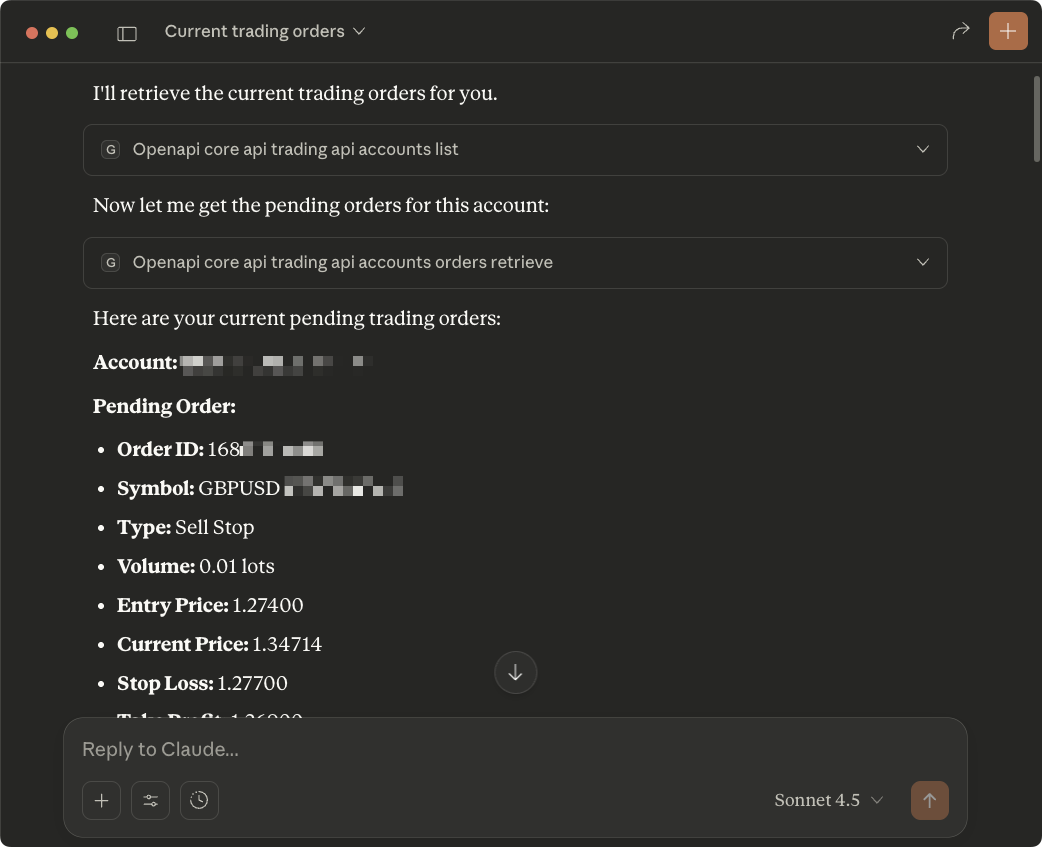
Task: Click the clock history icon
Action: (x=199, y=800)
